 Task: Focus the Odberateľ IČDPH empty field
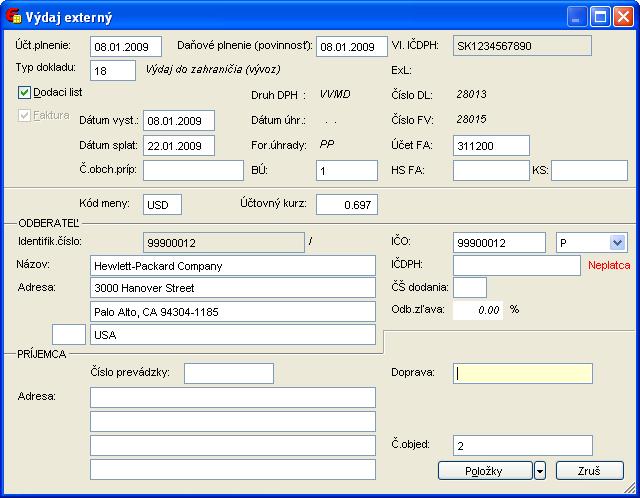coord(517,266)
